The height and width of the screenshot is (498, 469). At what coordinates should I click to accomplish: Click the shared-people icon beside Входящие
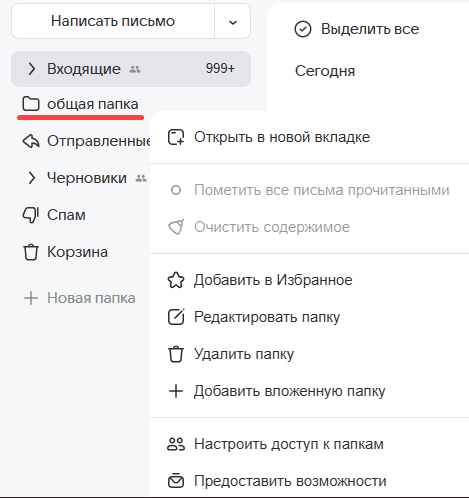coord(135,70)
